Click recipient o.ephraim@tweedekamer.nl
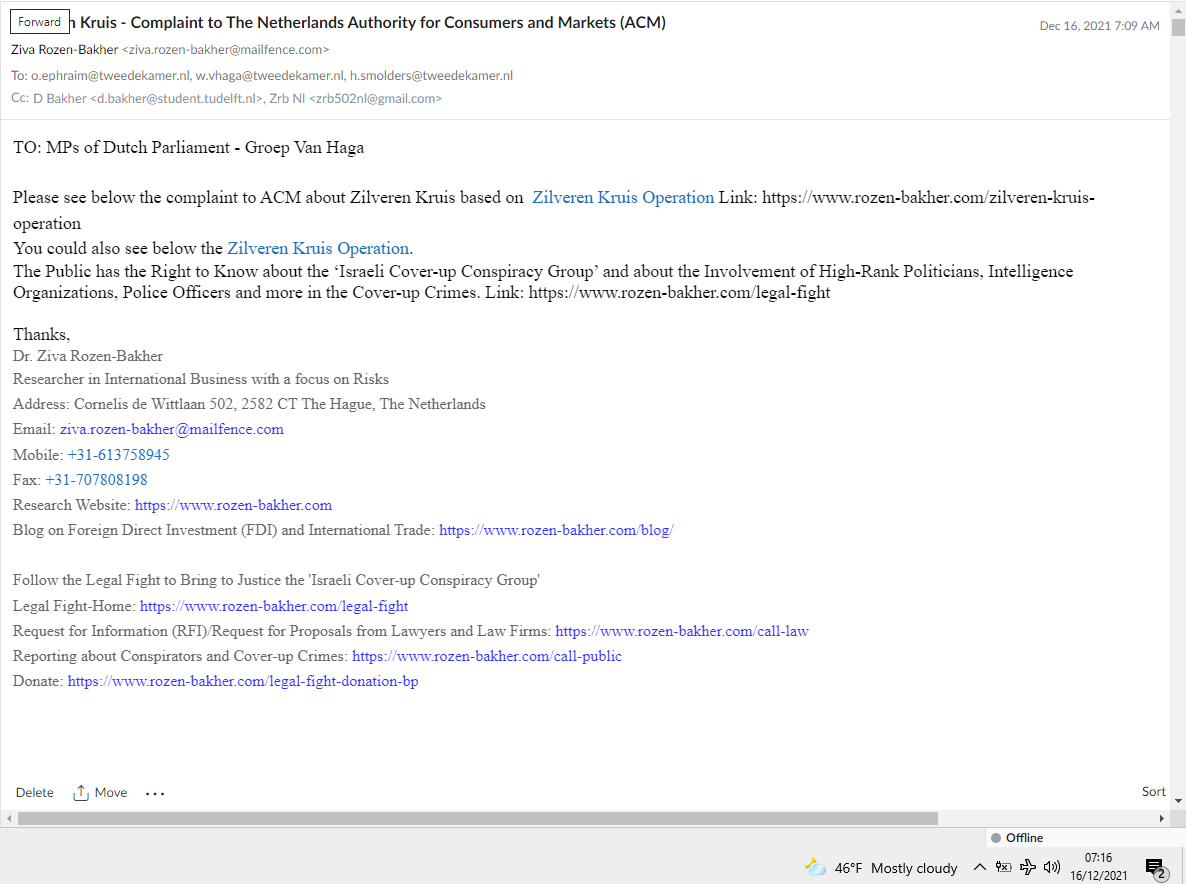Viewport: 1186px width, 884px height. [110, 76]
